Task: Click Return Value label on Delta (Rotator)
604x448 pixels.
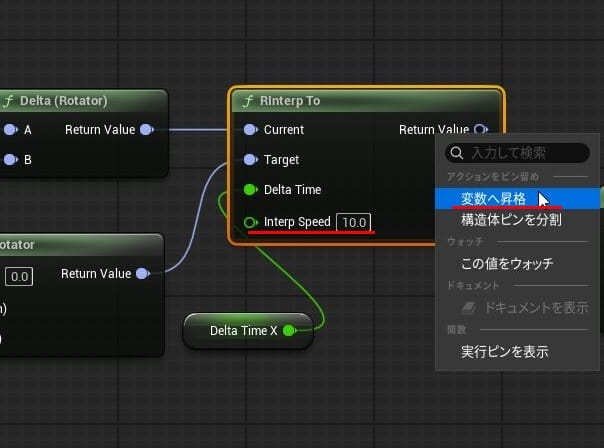Action: [100, 130]
